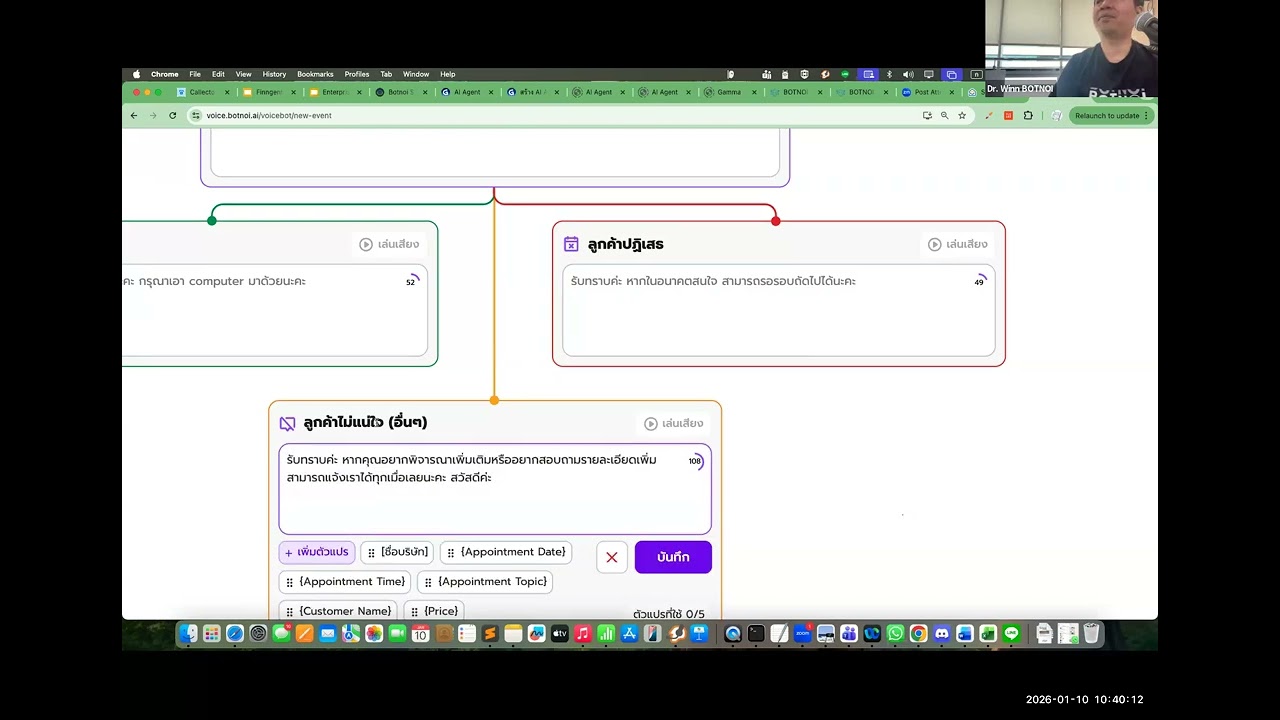Click the muted-chat icon beside ลูกค้าไม่แน่ใจ
Viewport: 1280px width, 720px height.
287,423
